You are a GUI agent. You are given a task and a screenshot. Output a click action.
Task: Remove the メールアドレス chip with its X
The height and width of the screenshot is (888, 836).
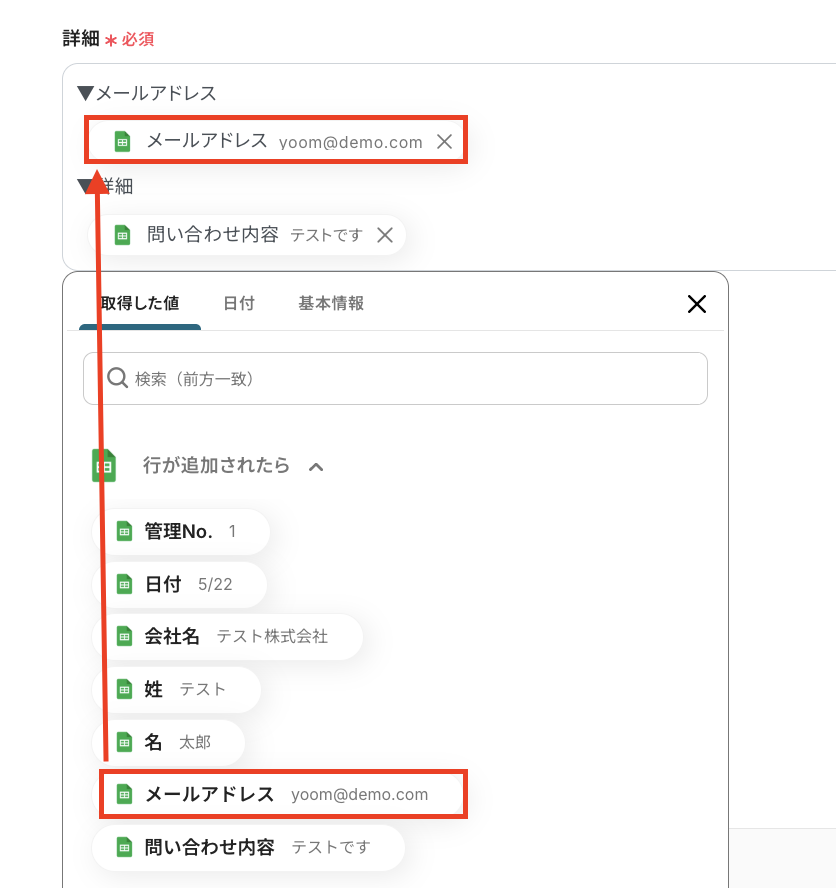click(445, 142)
